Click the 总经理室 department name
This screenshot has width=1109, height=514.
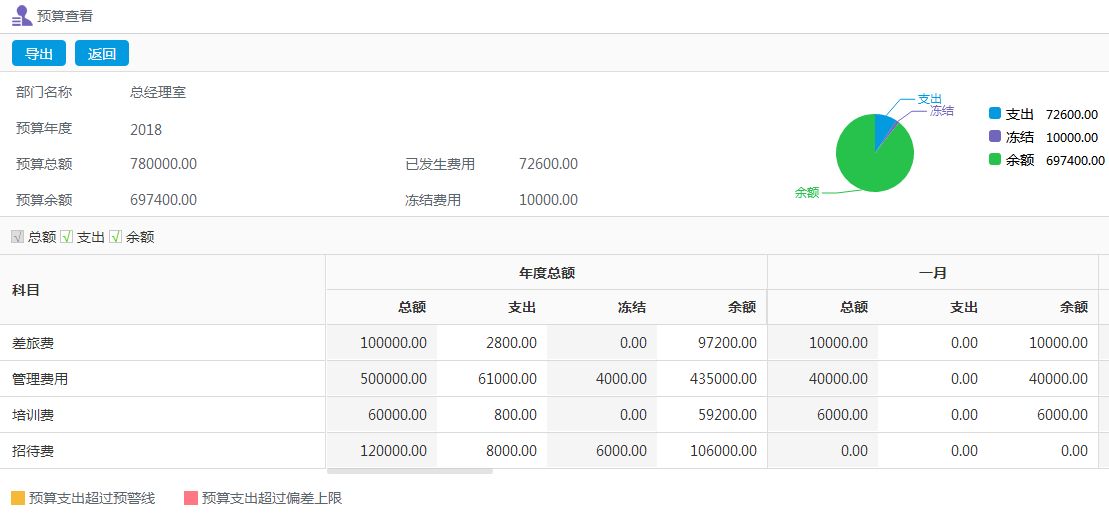(x=158, y=93)
